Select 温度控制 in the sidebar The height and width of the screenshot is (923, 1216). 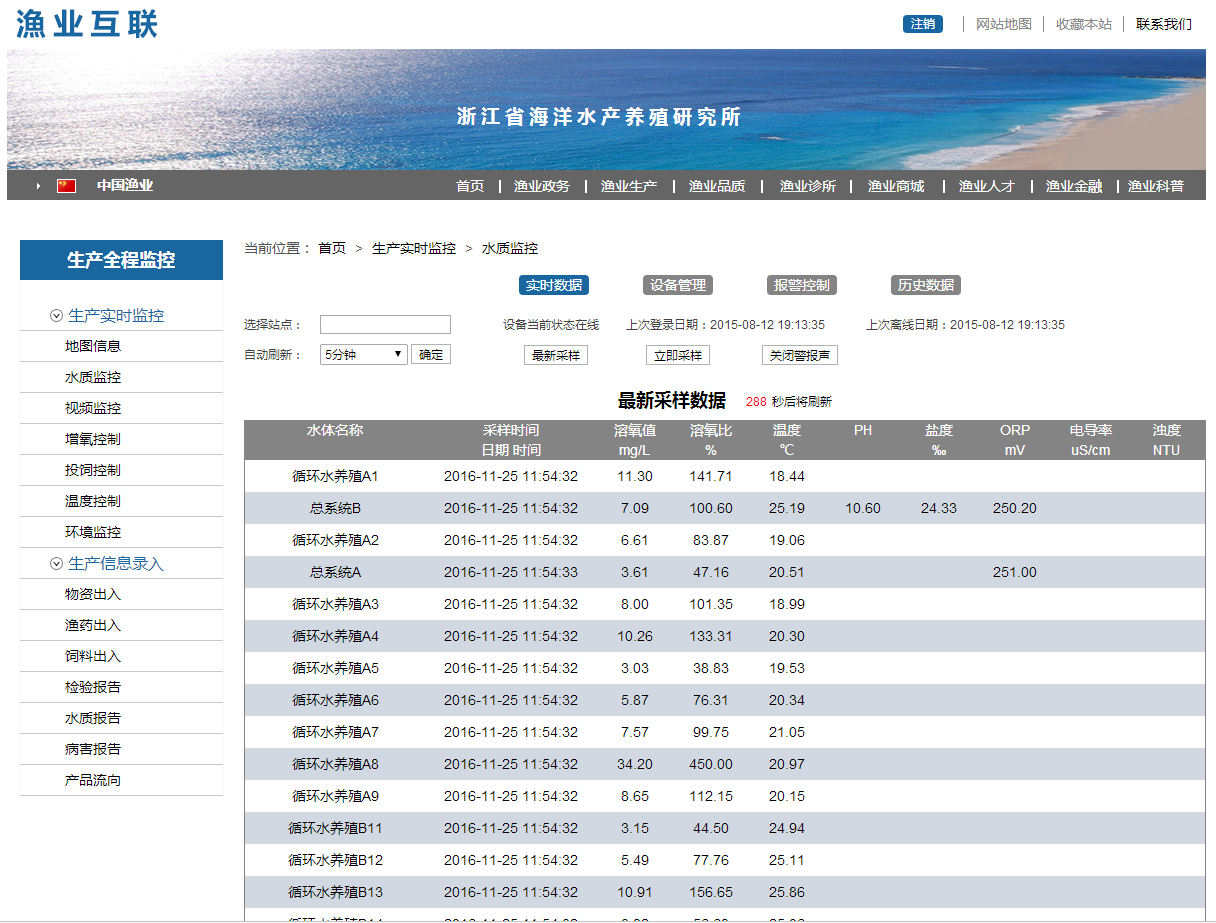click(x=93, y=502)
